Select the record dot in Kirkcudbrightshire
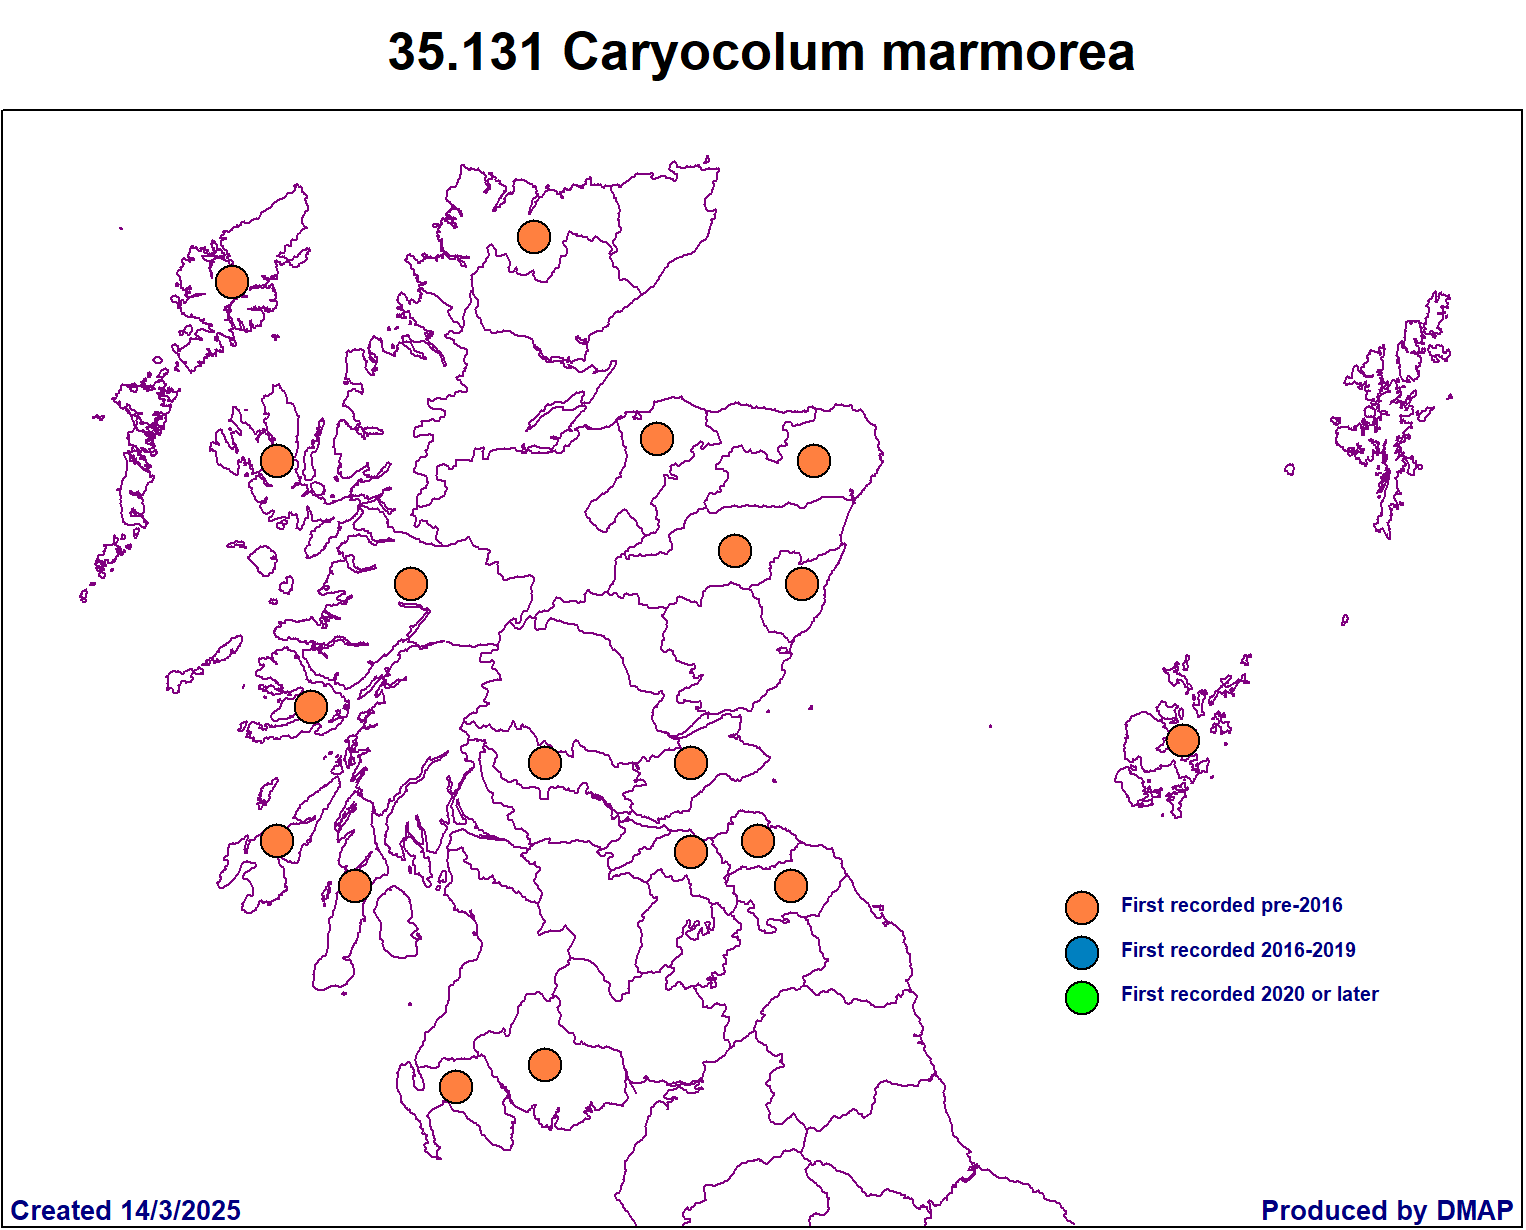The image size is (1526, 1230). coord(545,1065)
